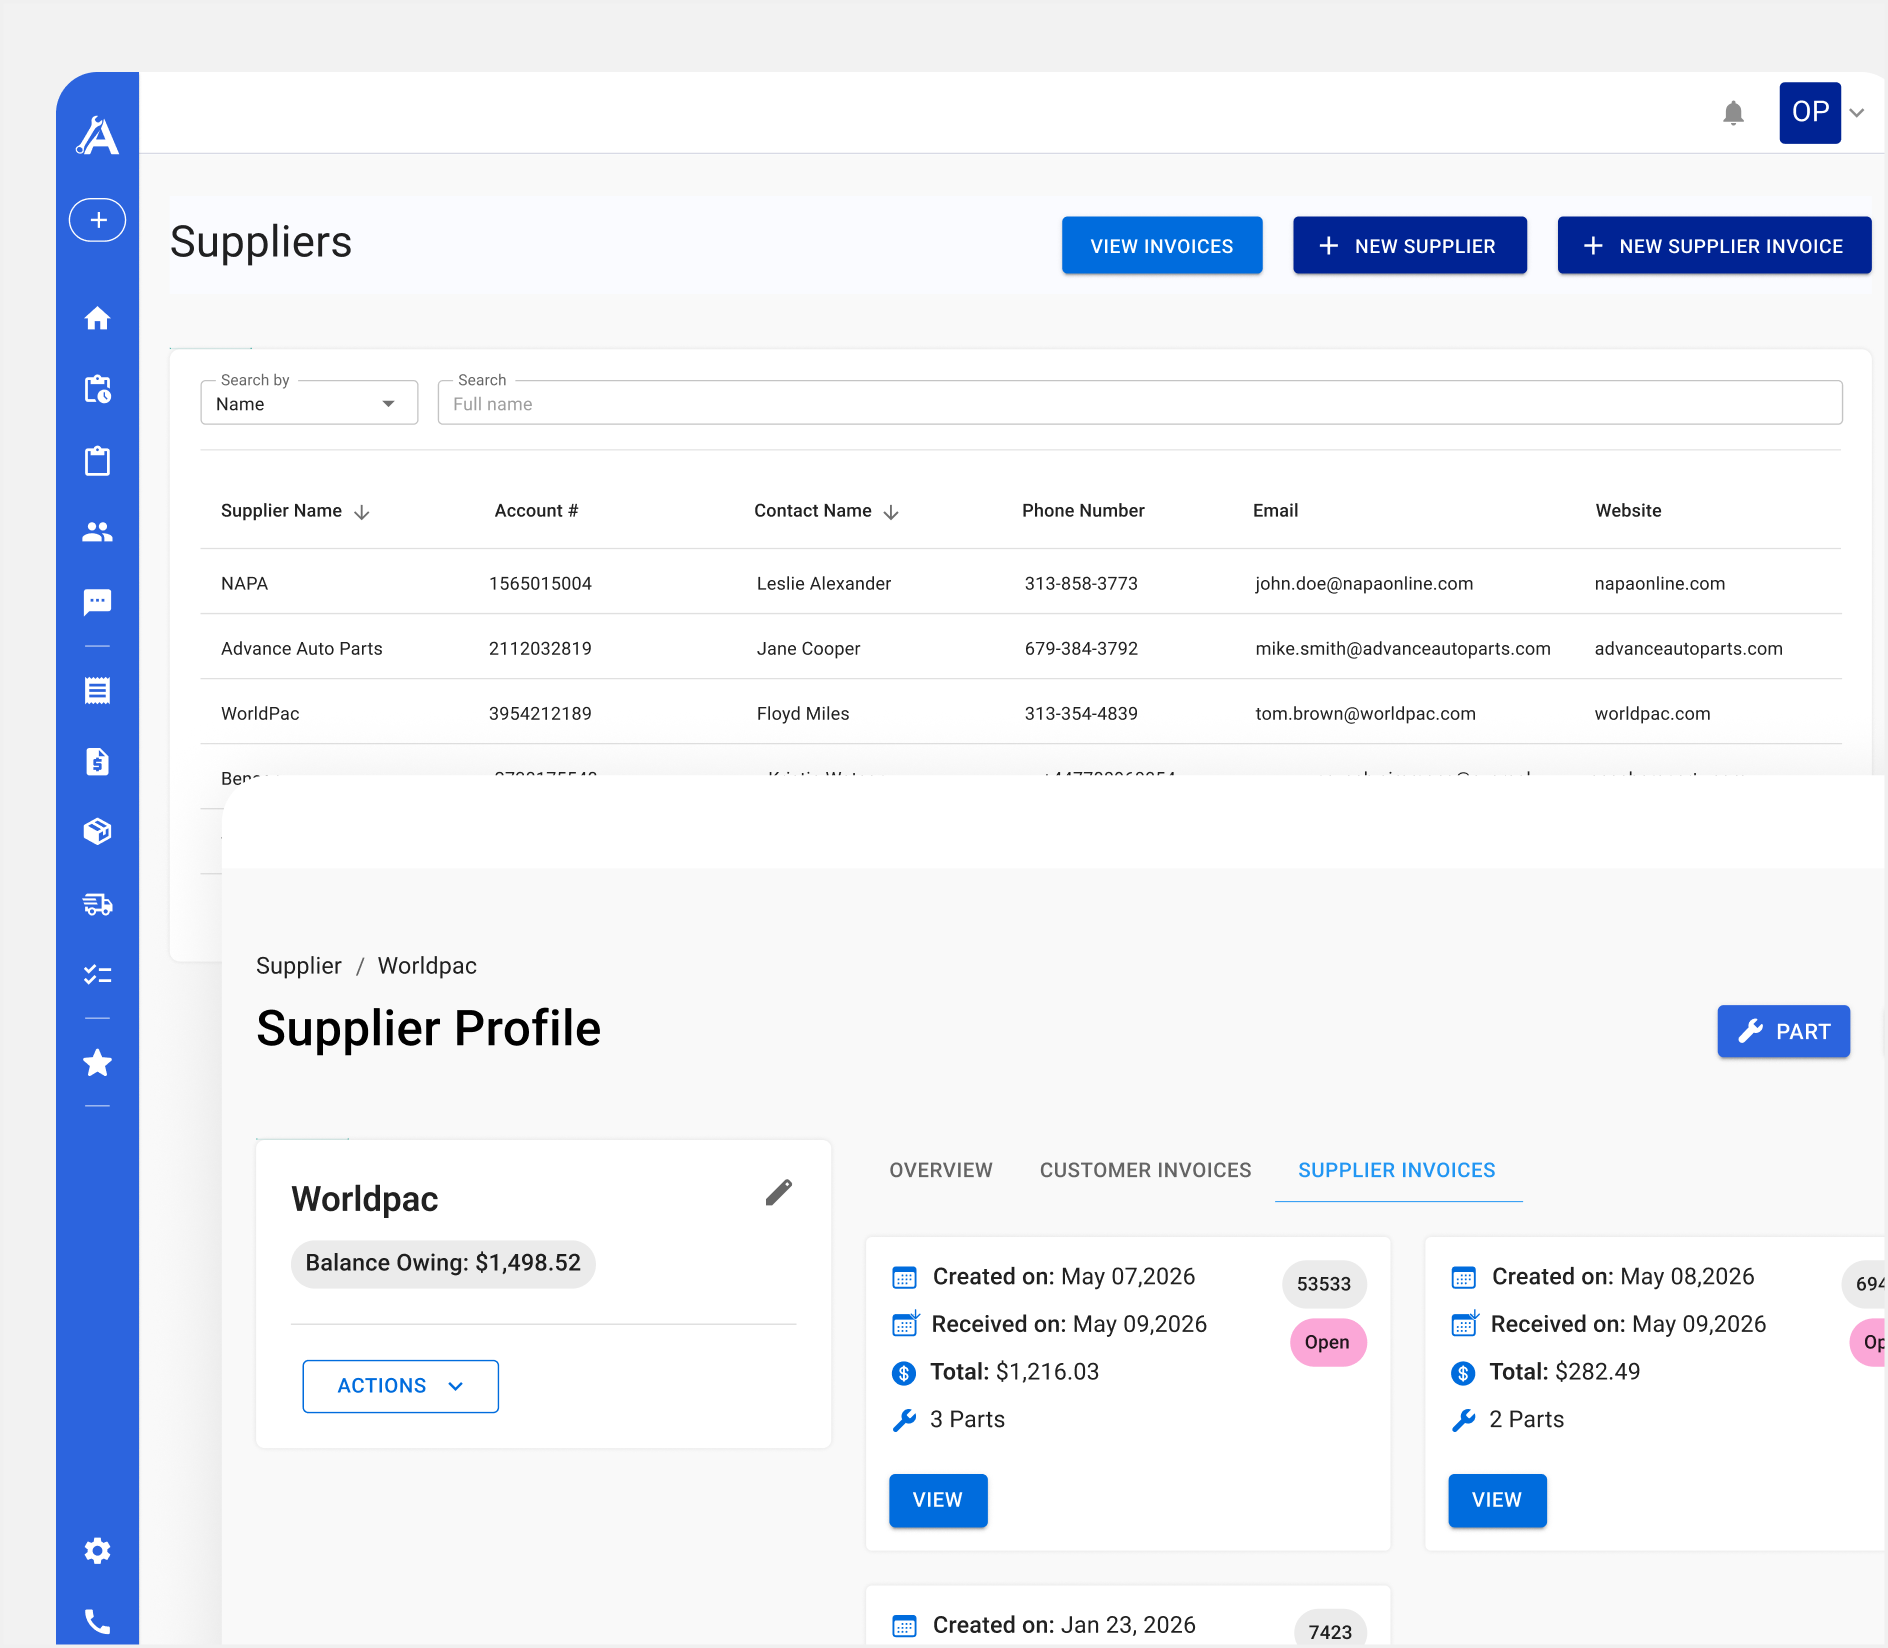This screenshot has height=1648, width=1888.
Task: Open the inventory box sidebar icon
Action: pos(97,832)
